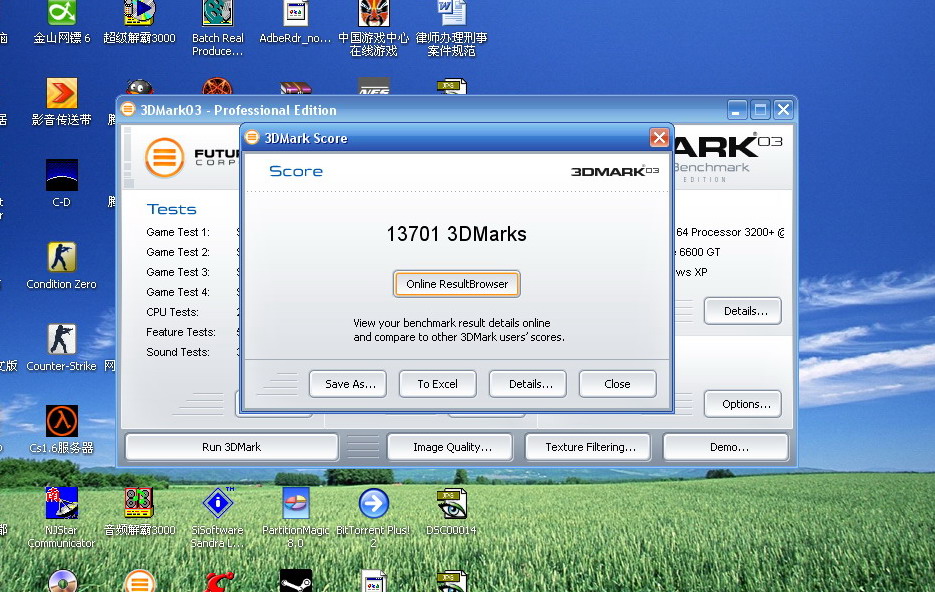Viewport: 935px width, 592px height.
Task: Click the Futuremark orange logo
Action: (165, 157)
